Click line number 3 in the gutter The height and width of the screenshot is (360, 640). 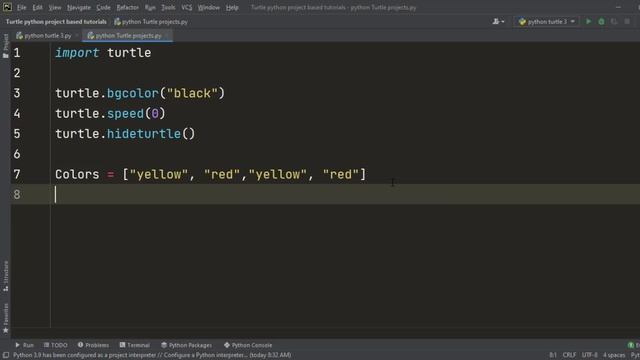pyautogui.click(x=17, y=93)
